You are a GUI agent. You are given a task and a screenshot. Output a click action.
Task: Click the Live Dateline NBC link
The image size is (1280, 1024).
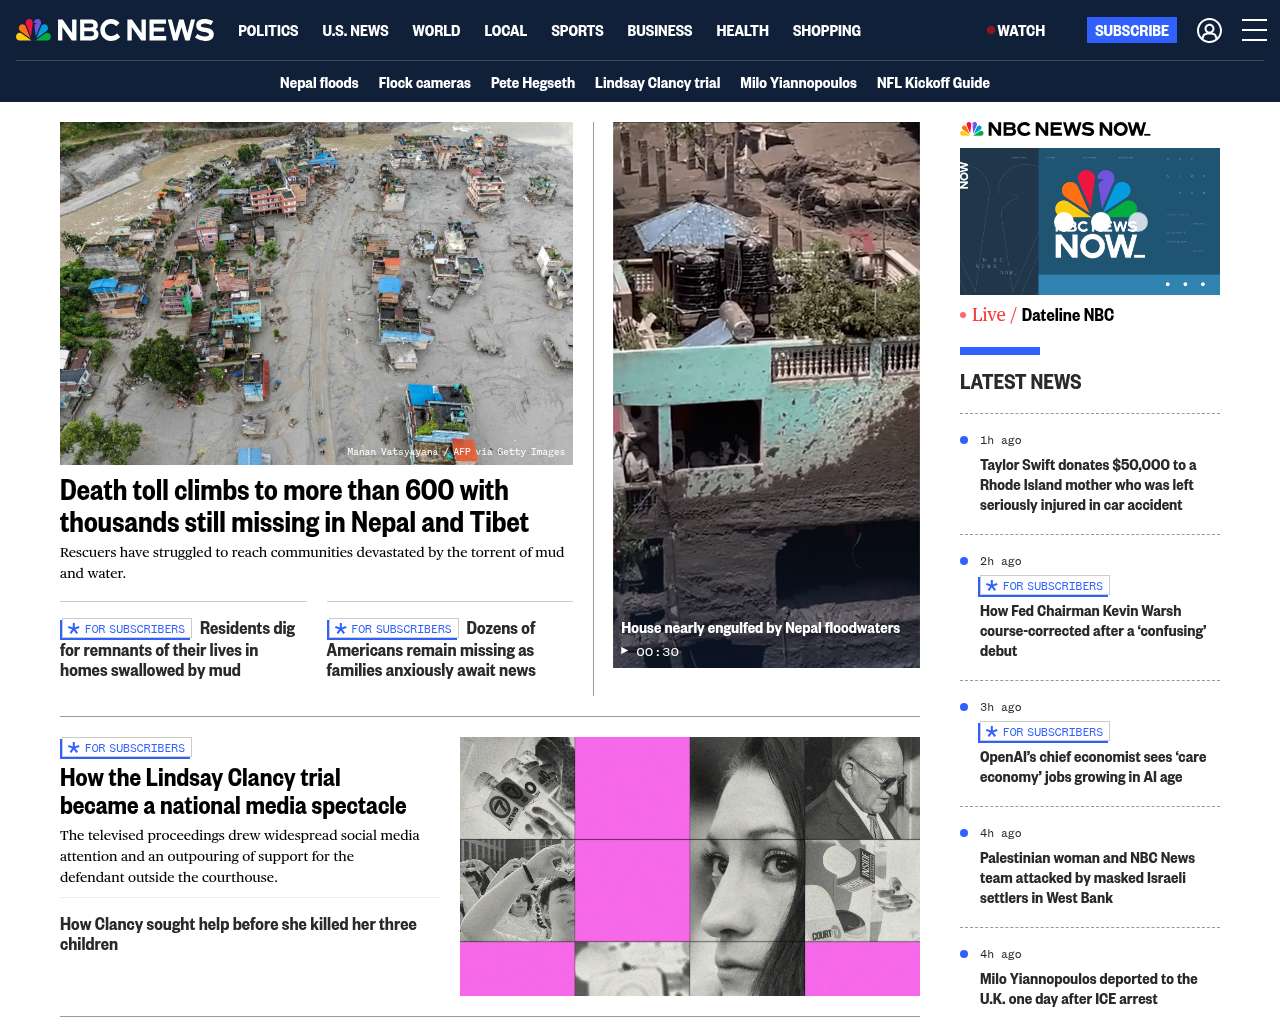(1037, 315)
